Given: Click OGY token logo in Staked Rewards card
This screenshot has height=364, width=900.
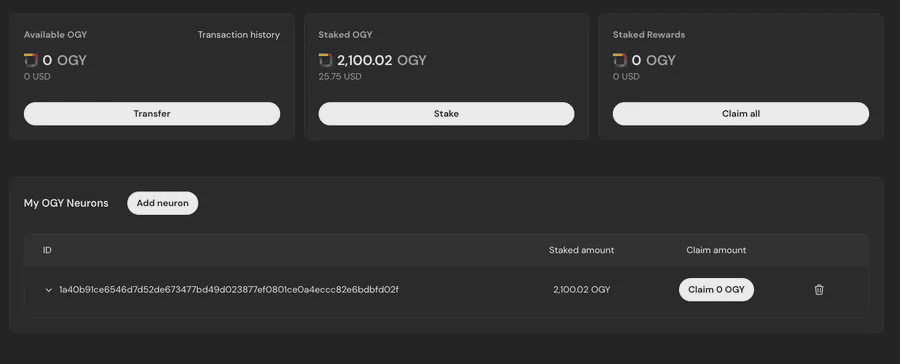Looking at the screenshot, I should pyautogui.click(x=619, y=60).
